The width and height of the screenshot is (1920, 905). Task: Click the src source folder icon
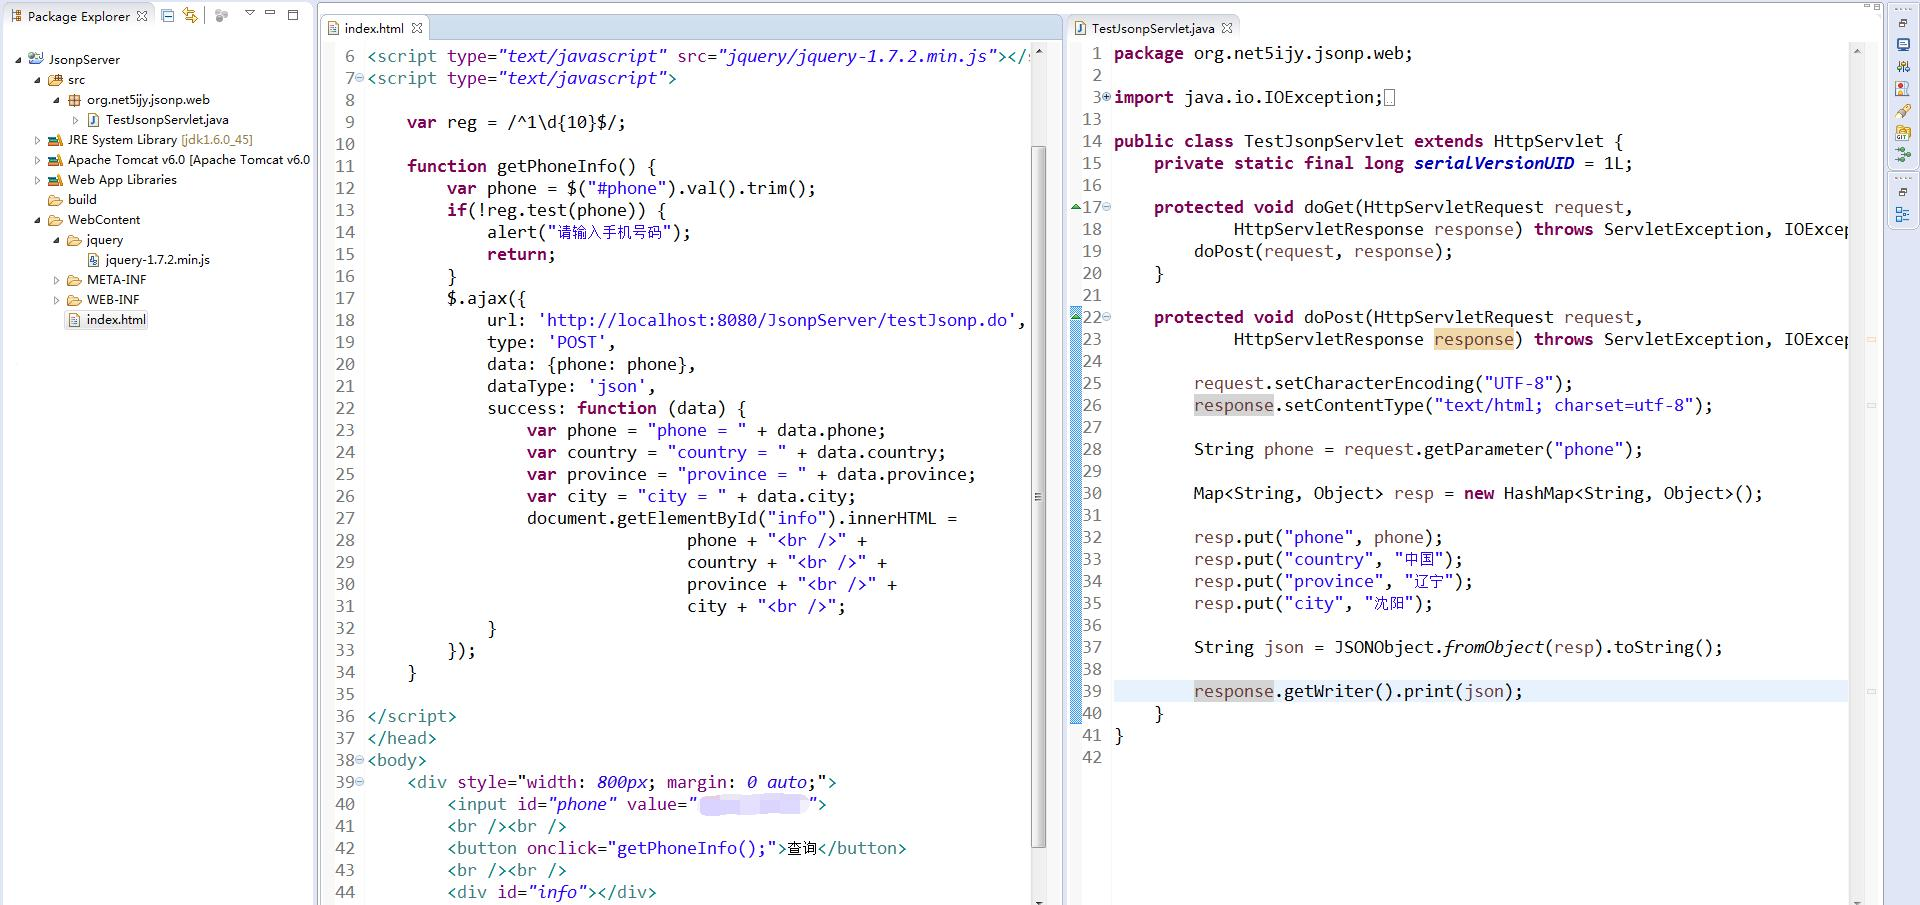(55, 80)
